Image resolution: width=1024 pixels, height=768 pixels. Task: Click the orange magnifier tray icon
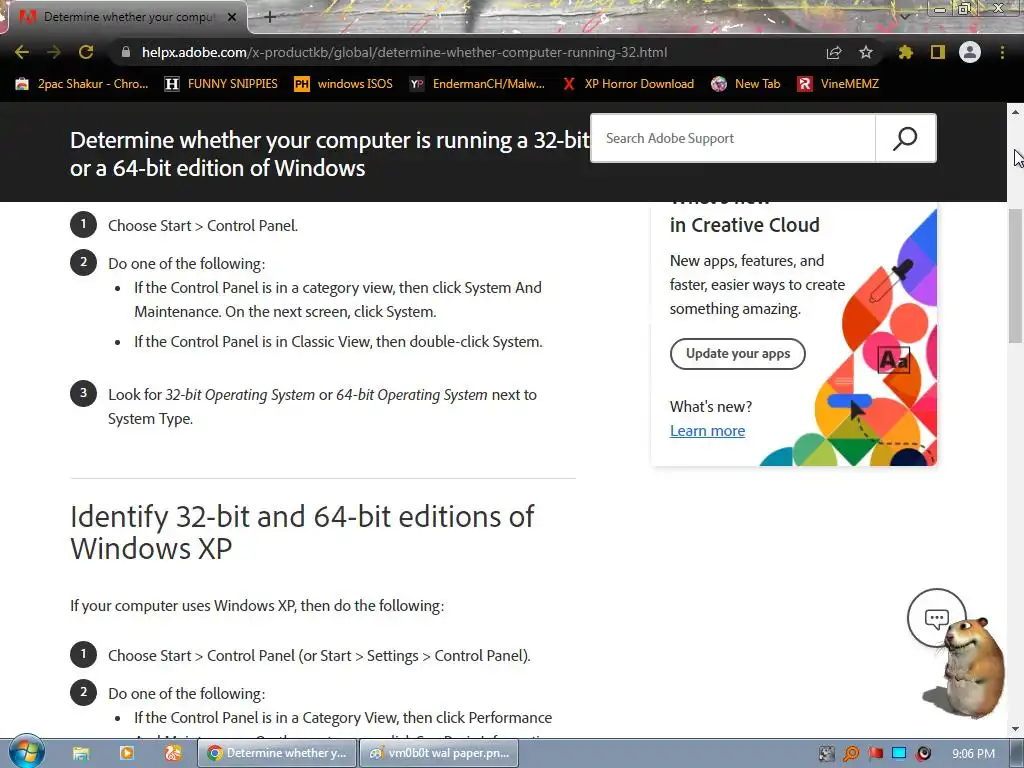[851, 754]
